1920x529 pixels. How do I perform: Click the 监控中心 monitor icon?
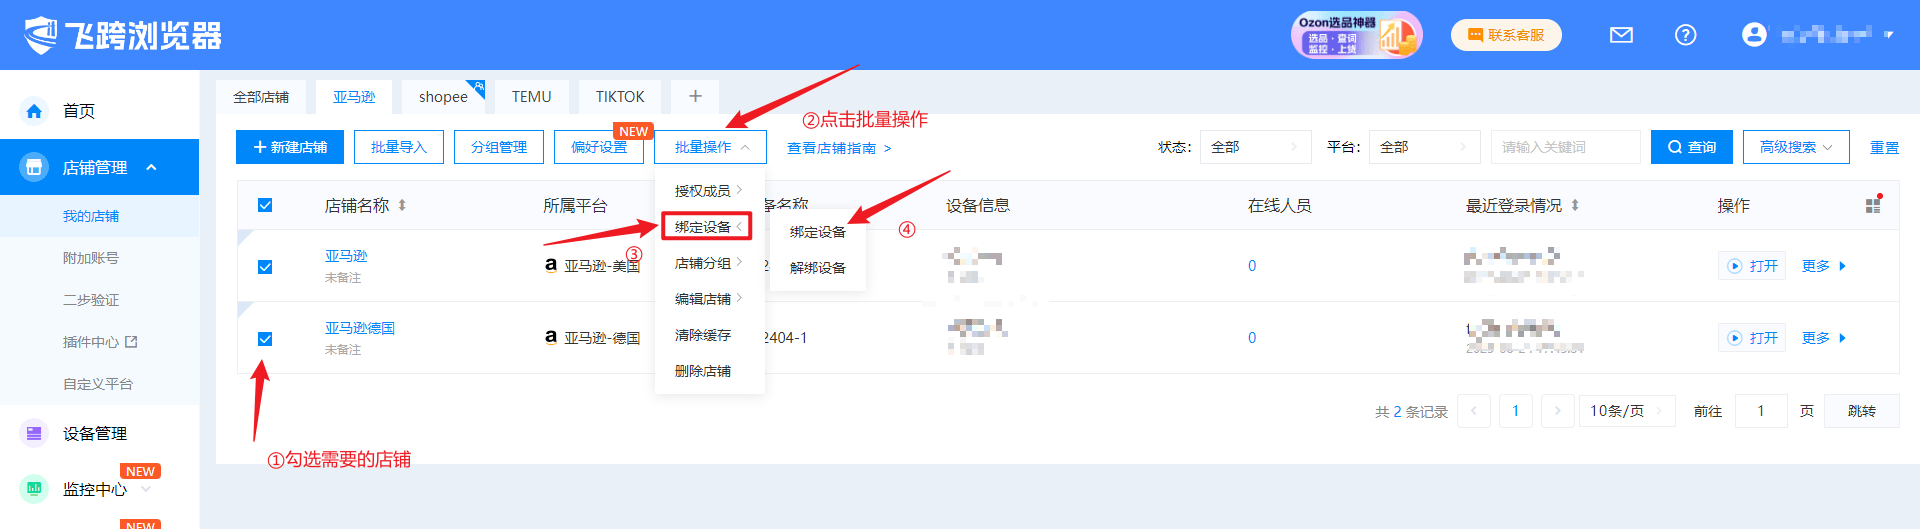tap(34, 489)
